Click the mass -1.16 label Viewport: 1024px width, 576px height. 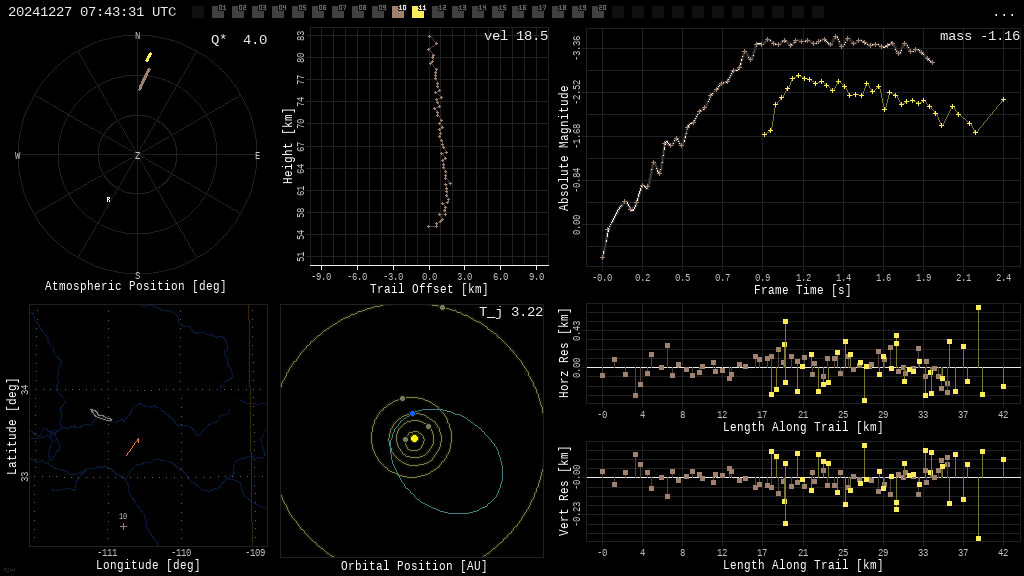point(979,36)
